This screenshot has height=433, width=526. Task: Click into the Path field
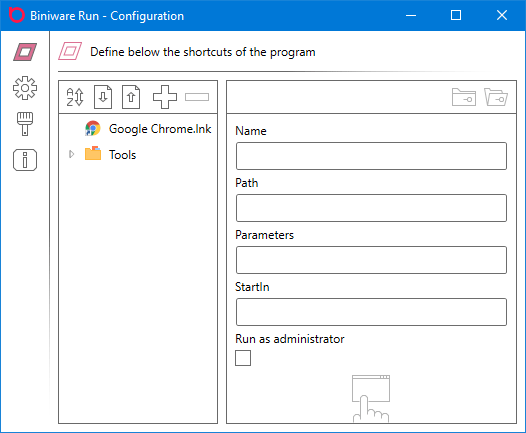[x=371, y=208]
